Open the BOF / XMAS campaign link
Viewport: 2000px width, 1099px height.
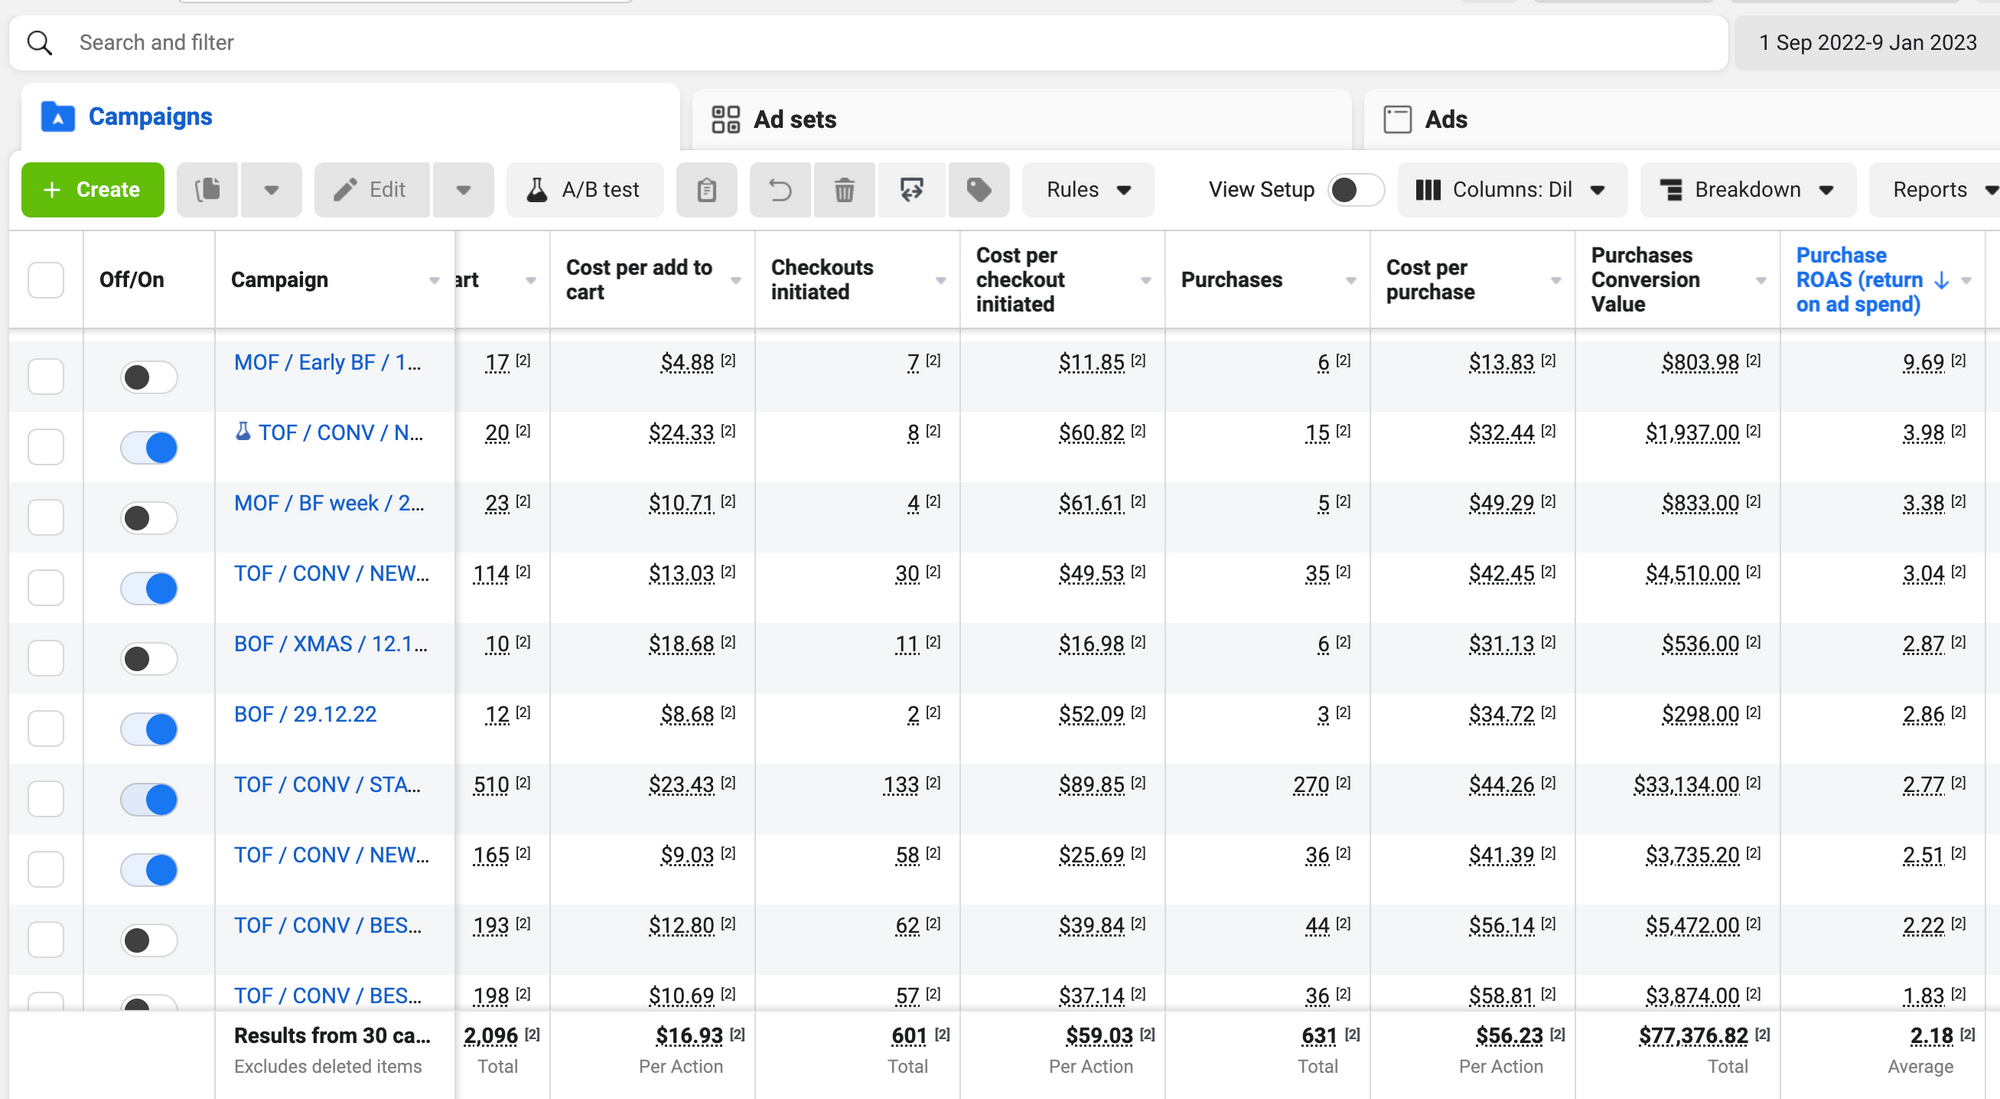click(x=330, y=644)
